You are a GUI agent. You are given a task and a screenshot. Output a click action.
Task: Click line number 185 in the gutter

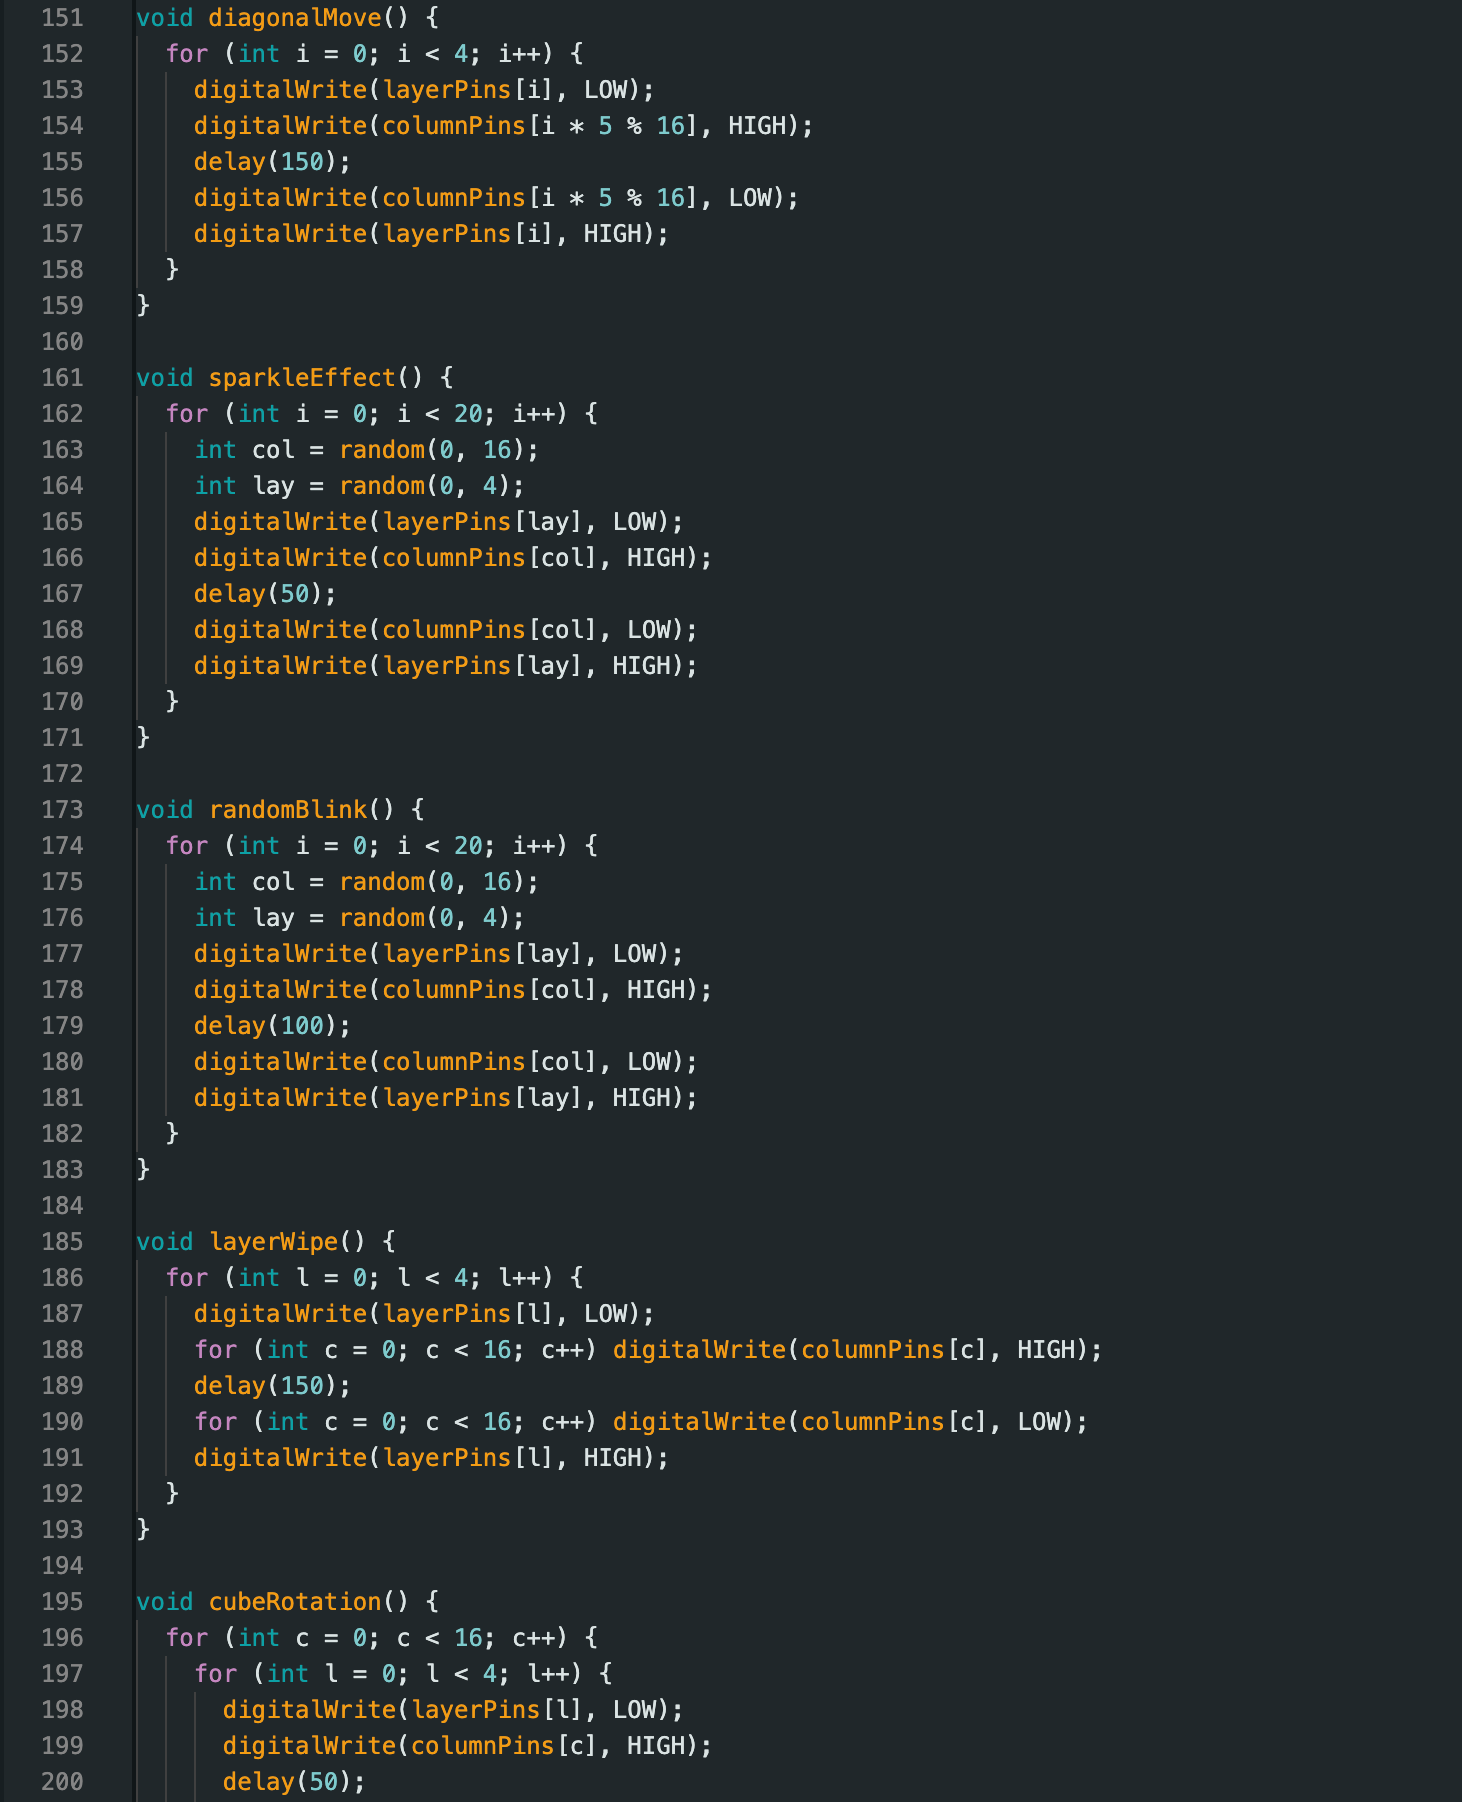point(62,1242)
